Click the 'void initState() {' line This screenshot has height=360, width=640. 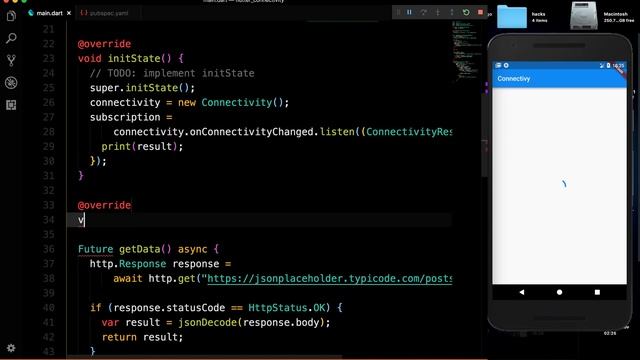point(131,59)
